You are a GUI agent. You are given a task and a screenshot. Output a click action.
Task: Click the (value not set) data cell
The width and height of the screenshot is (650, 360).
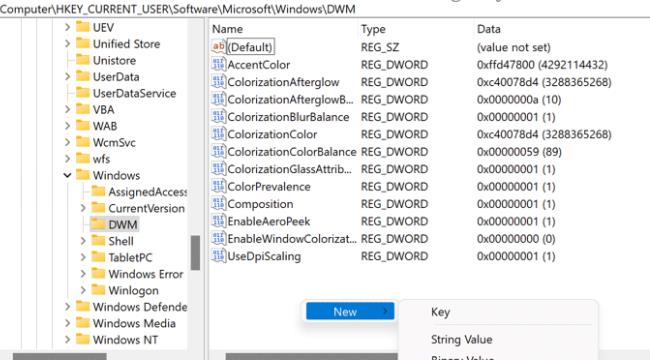click(x=514, y=47)
